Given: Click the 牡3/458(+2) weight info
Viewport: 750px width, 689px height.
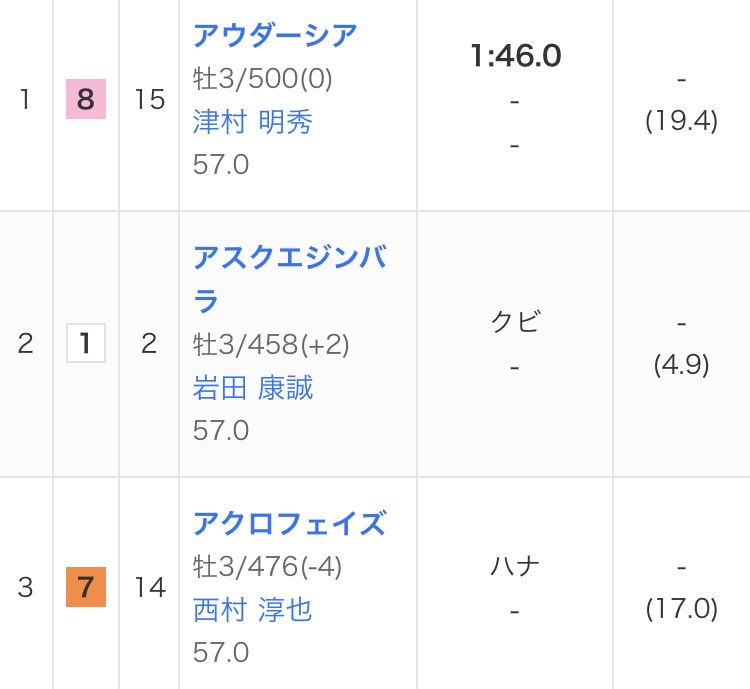Looking at the screenshot, I should click(270, 344).
